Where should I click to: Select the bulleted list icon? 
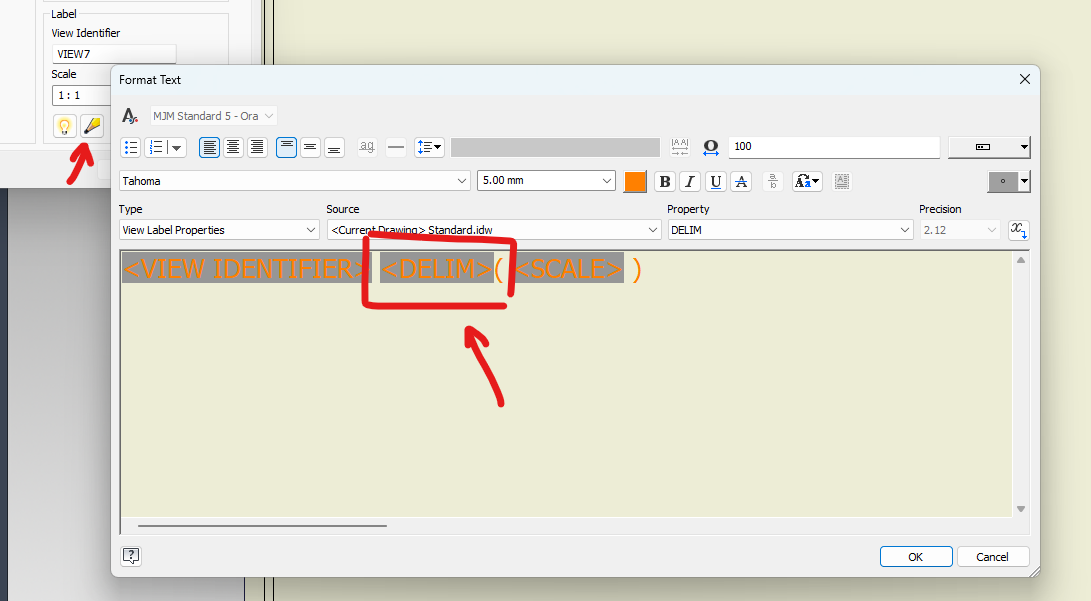click(x=130, y=147)
